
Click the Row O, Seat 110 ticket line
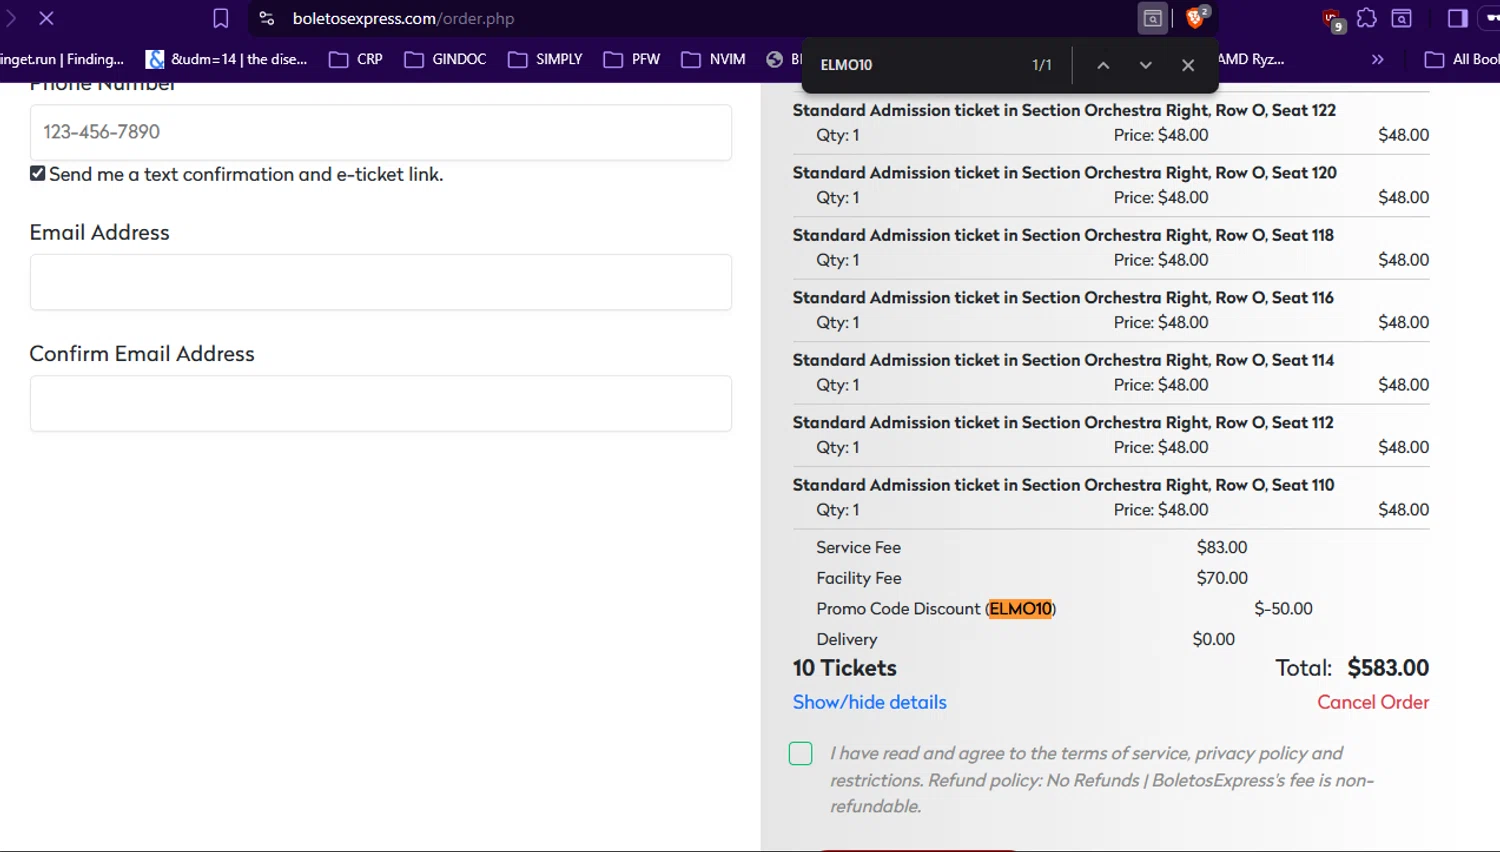(1063, 485)
